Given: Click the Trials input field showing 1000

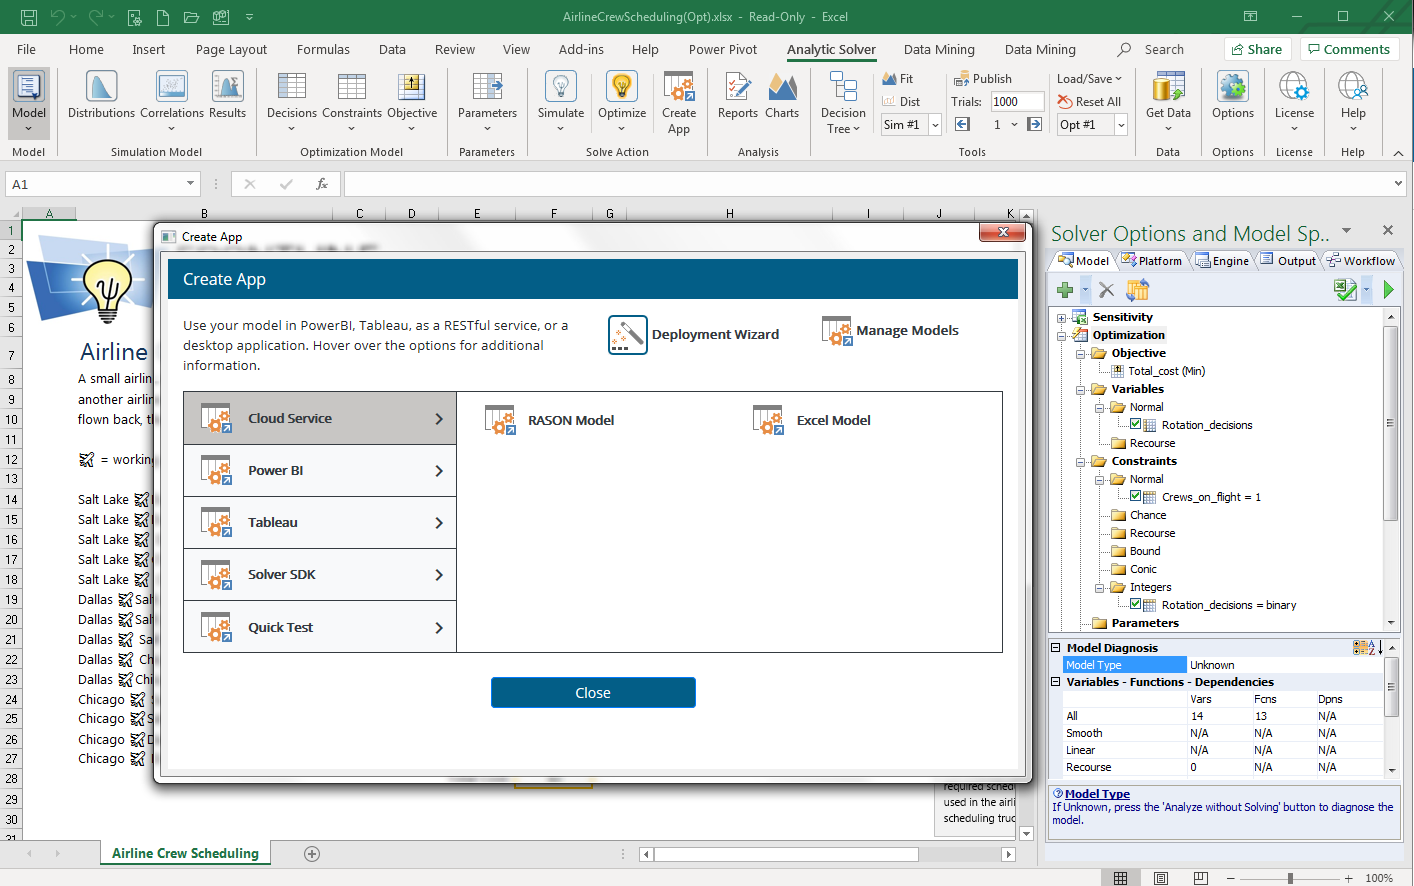Looking at the screenshot, I should (1017, 101).
